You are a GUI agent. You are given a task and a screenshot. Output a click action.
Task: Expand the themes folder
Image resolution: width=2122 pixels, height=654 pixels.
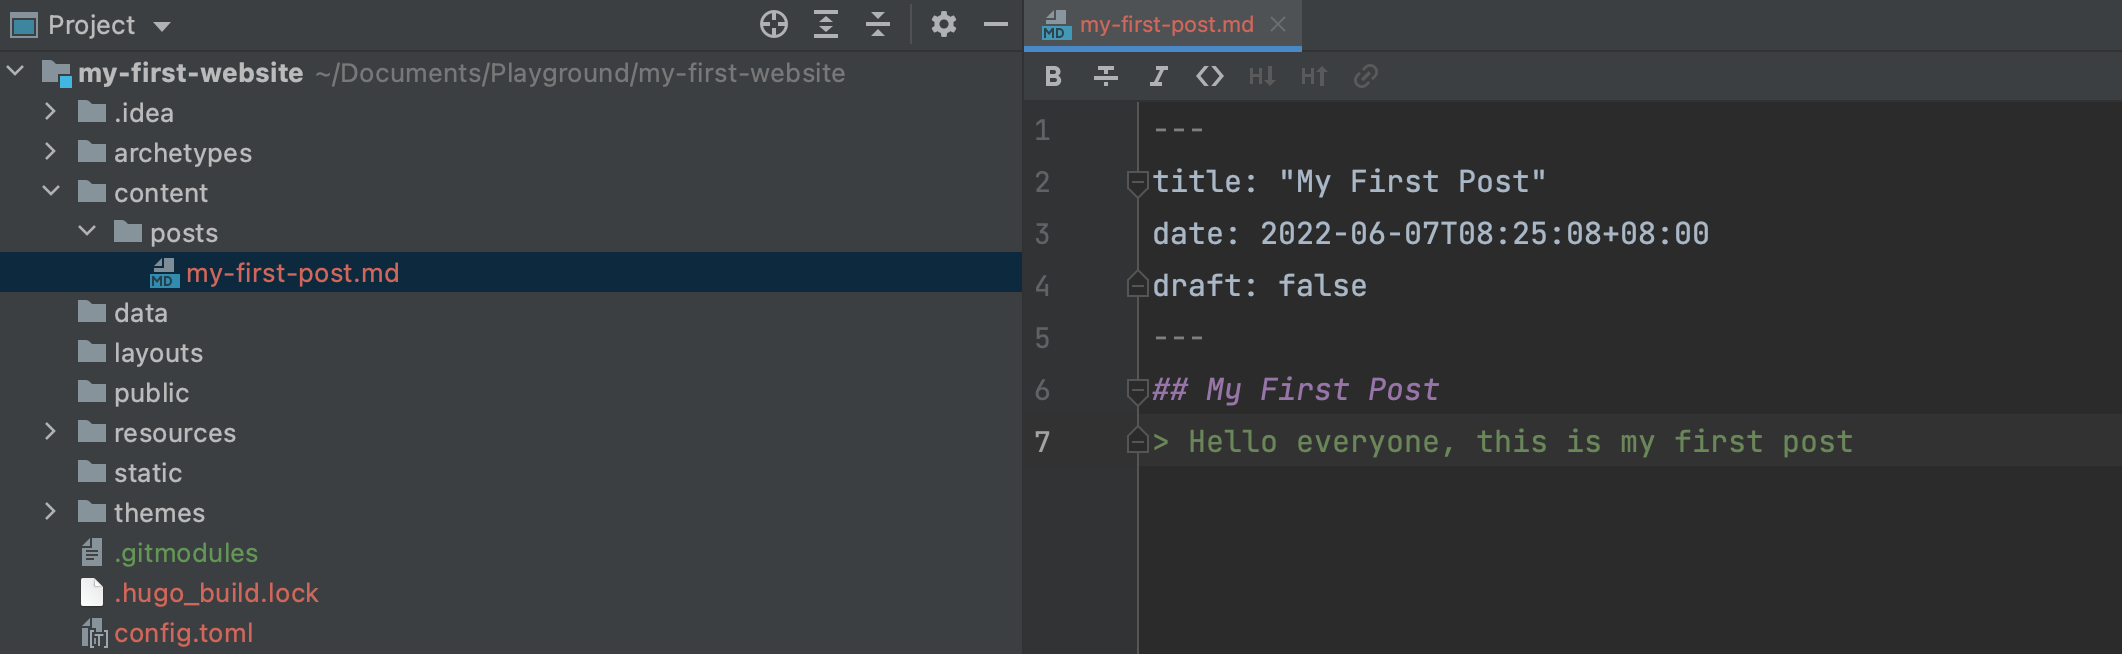50,512
